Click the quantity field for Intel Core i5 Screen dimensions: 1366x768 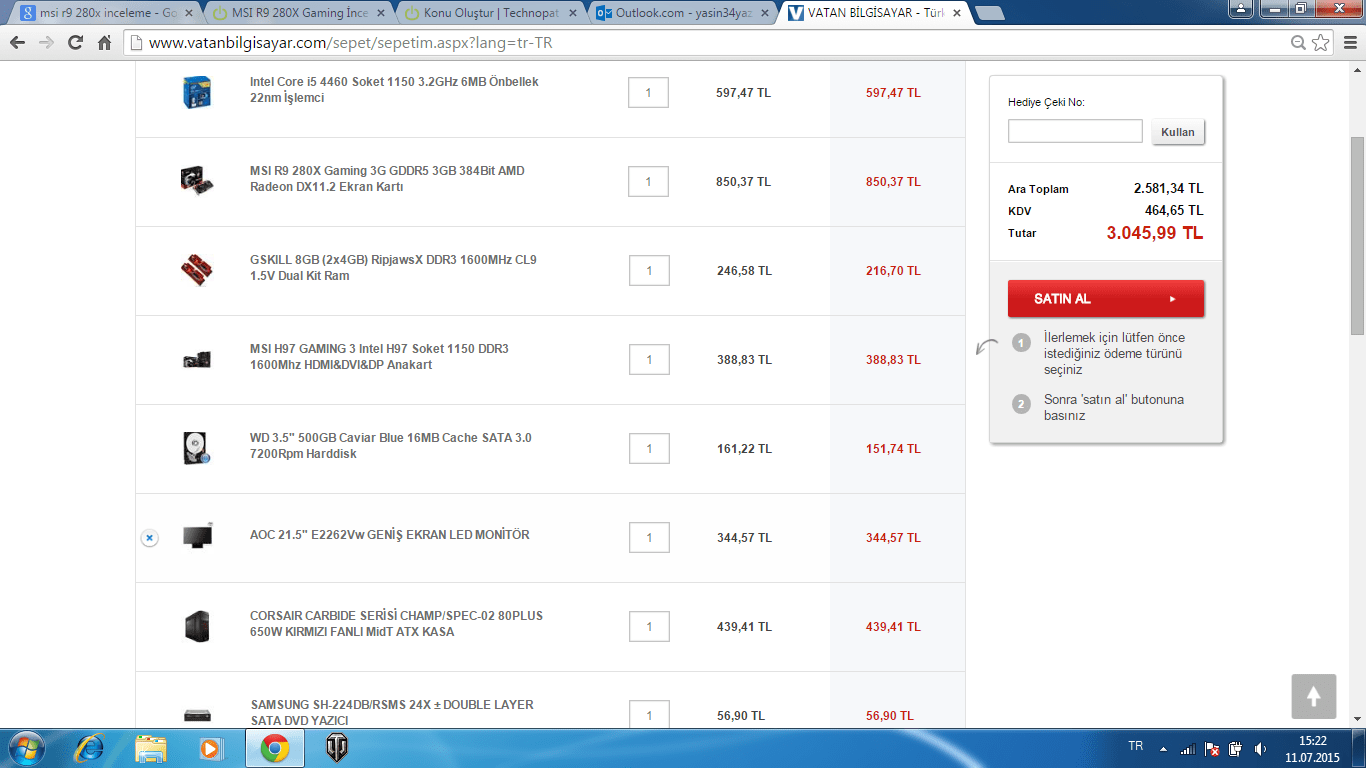[648, 93]
